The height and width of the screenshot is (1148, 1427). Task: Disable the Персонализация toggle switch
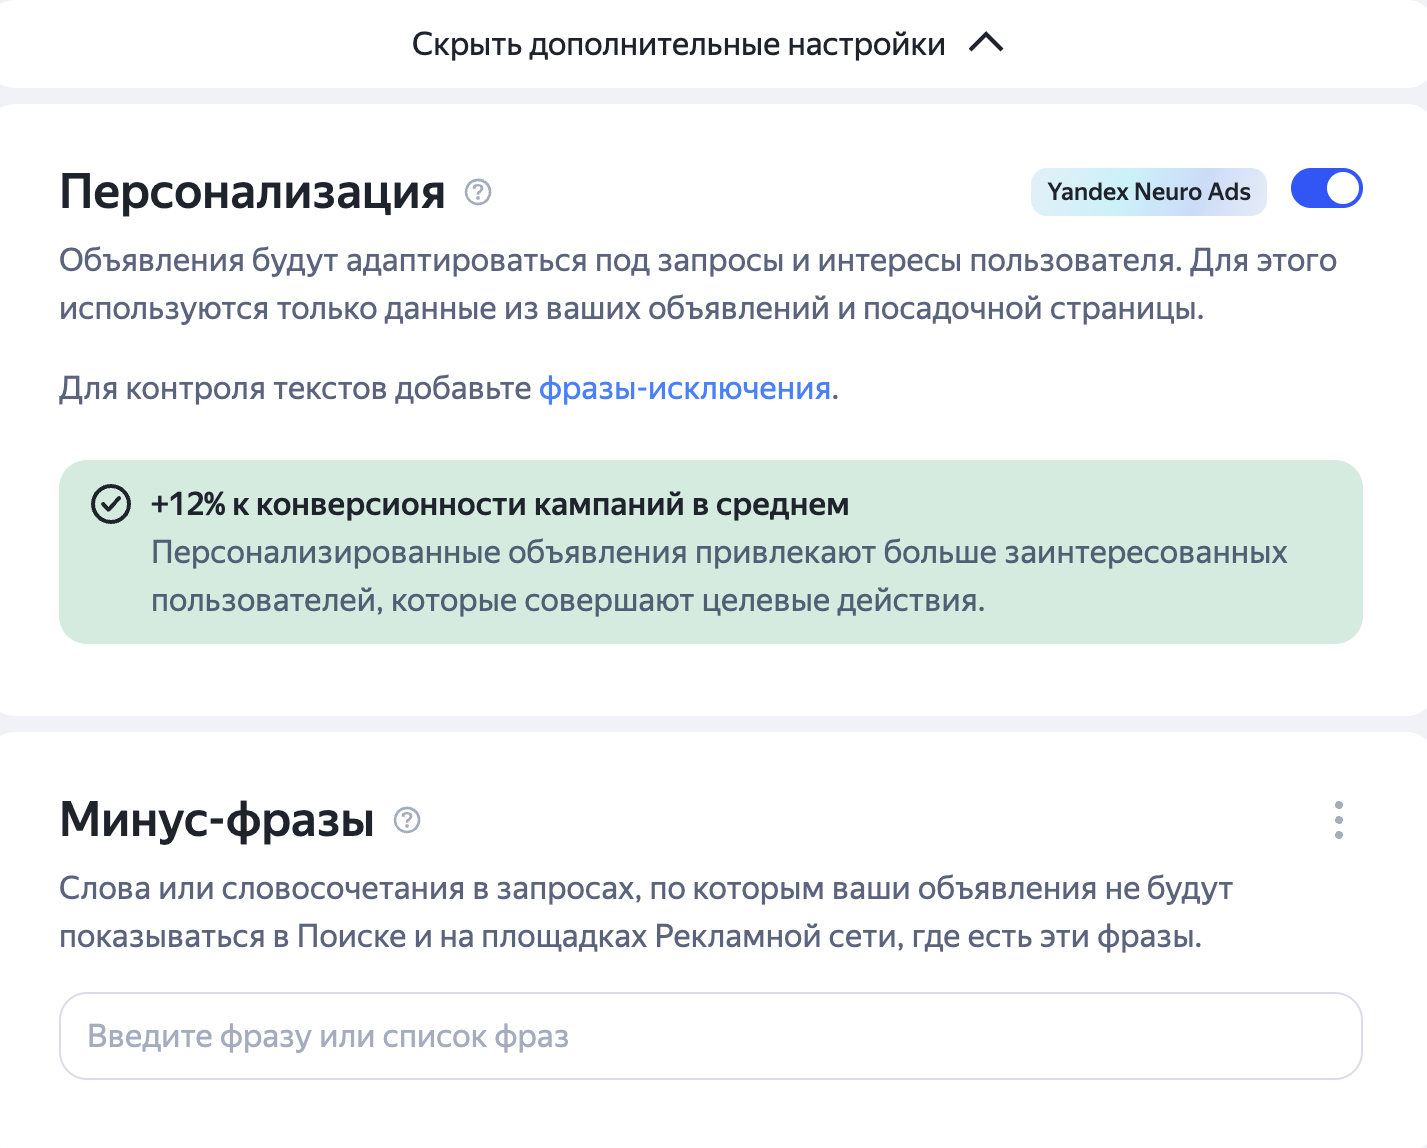click(1326, 189)
